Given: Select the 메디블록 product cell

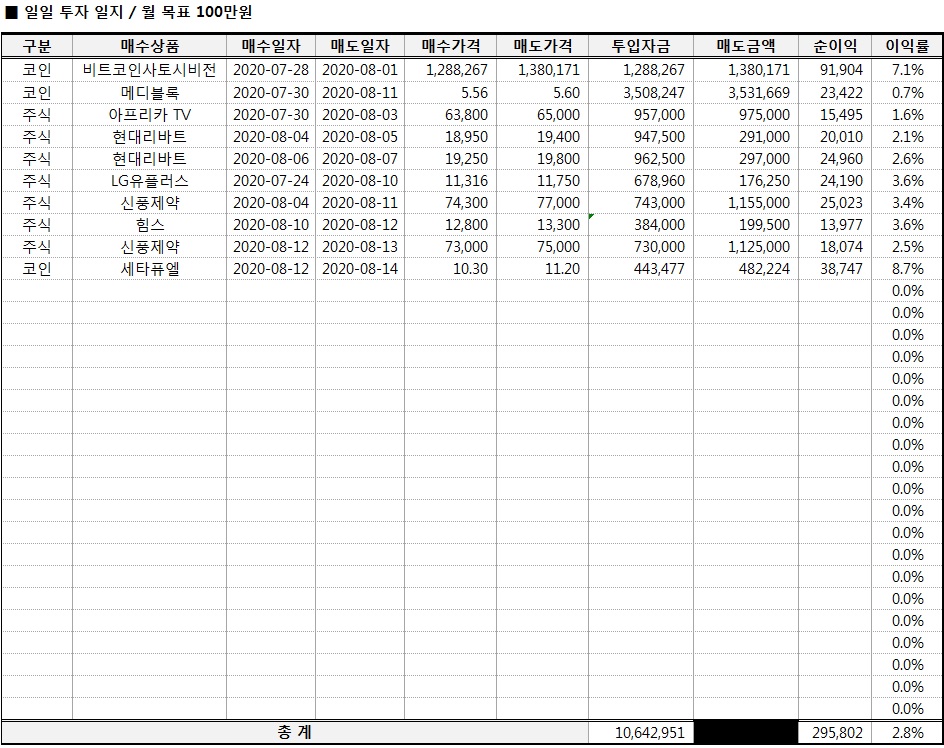Looking at the screenshot, I should tap(149, 93).
